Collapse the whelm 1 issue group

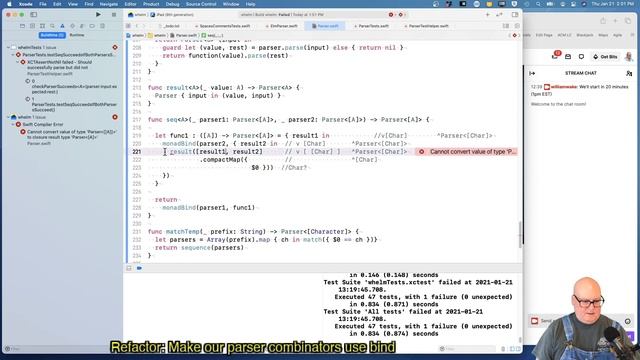tap(8, 117)
